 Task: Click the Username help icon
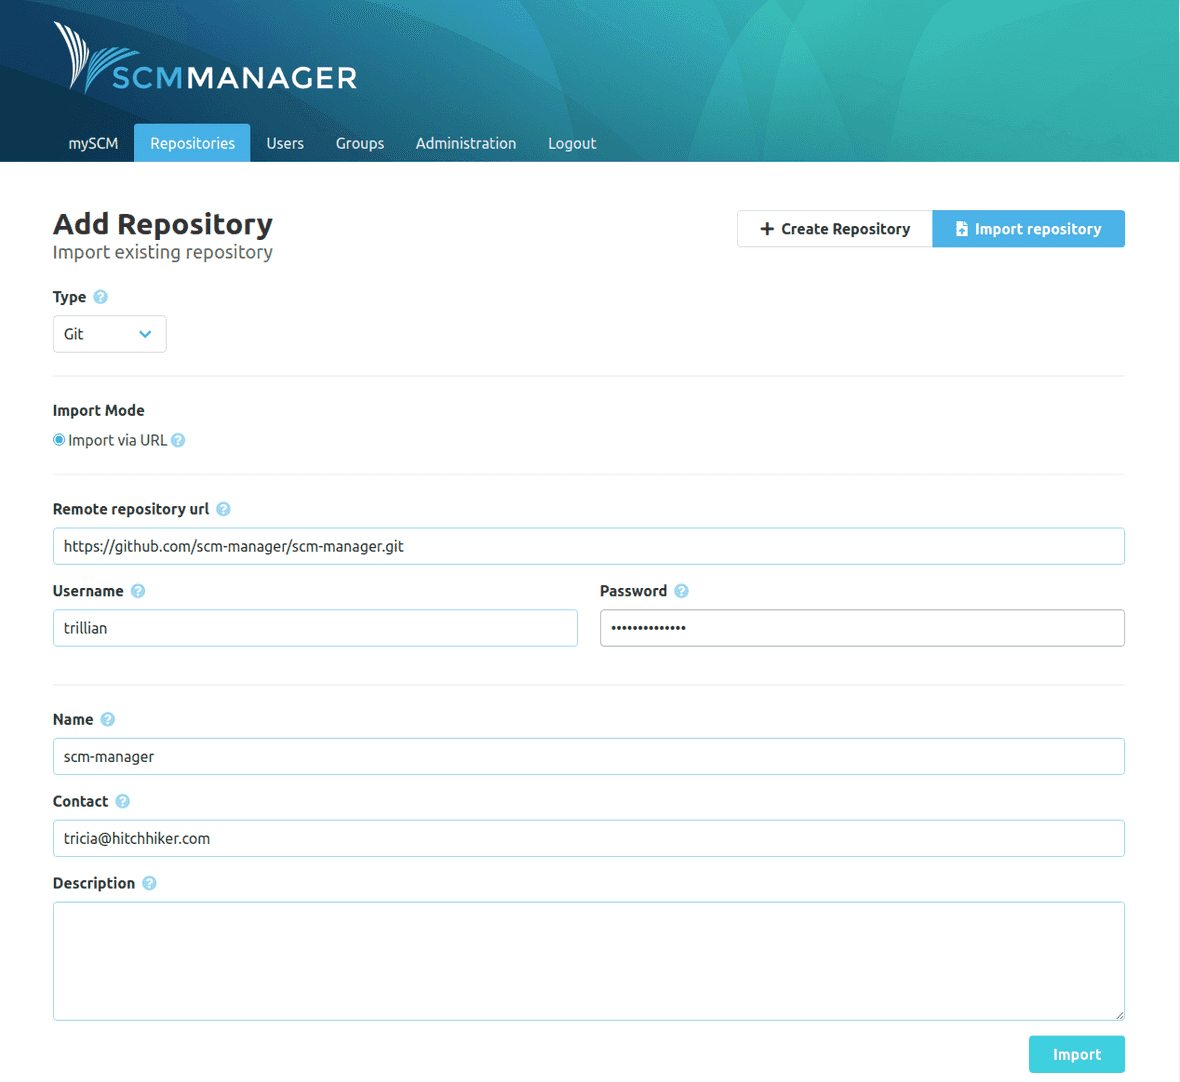coord(137,590)
